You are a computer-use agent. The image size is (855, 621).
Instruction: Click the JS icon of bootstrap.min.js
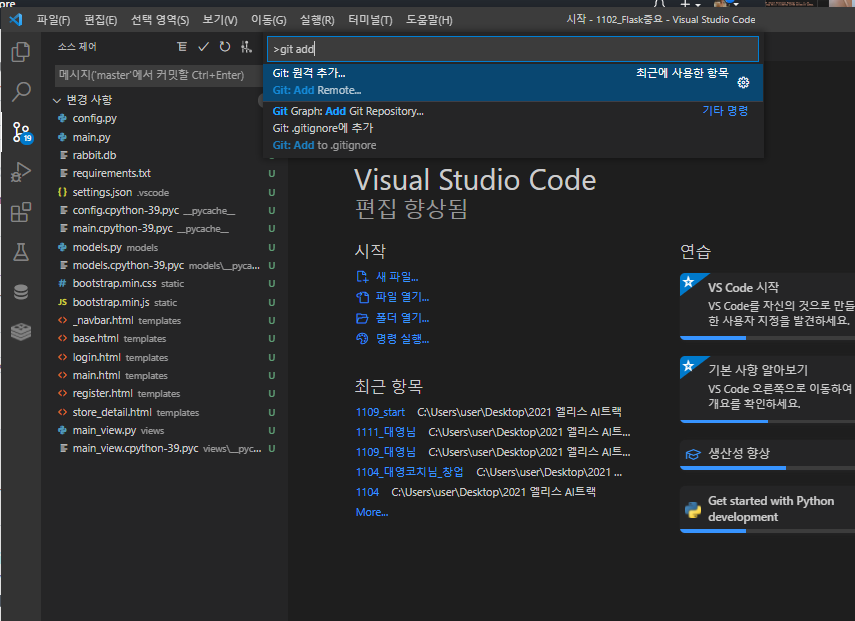pyautogui.click(x=63, y=302)
